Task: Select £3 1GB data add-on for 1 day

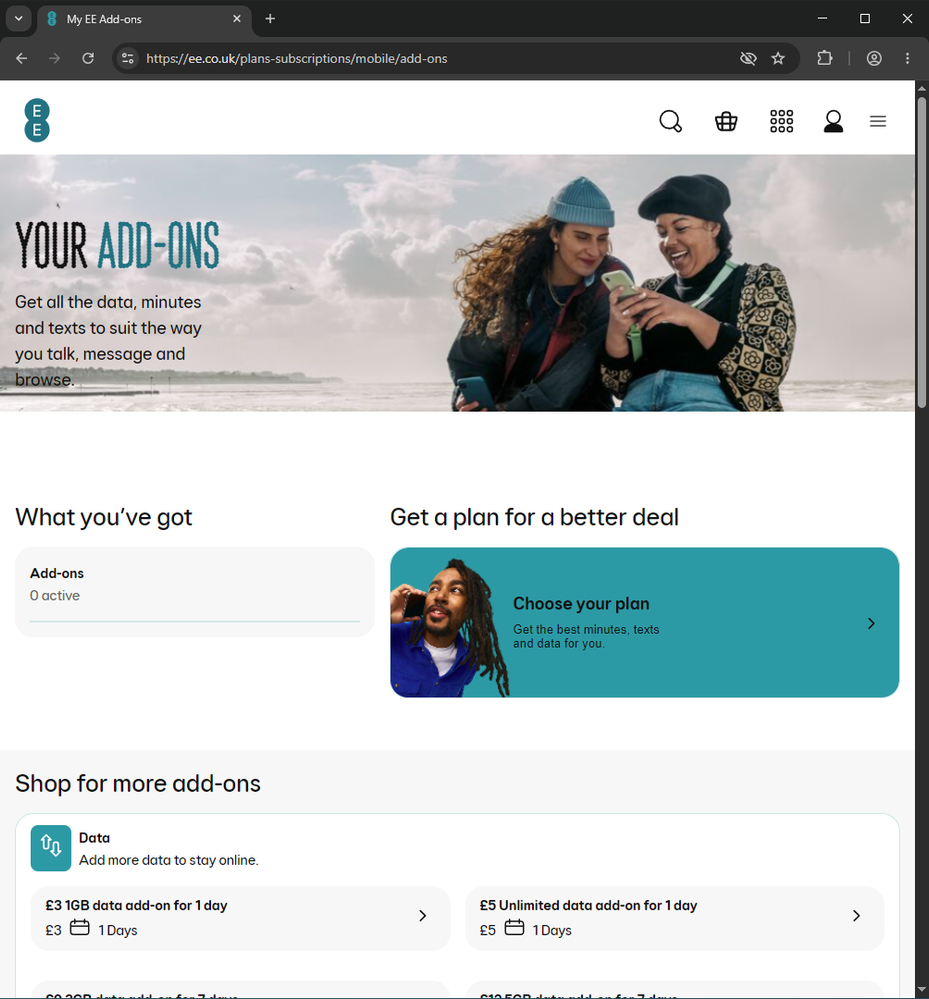Action: pos(240,918)
